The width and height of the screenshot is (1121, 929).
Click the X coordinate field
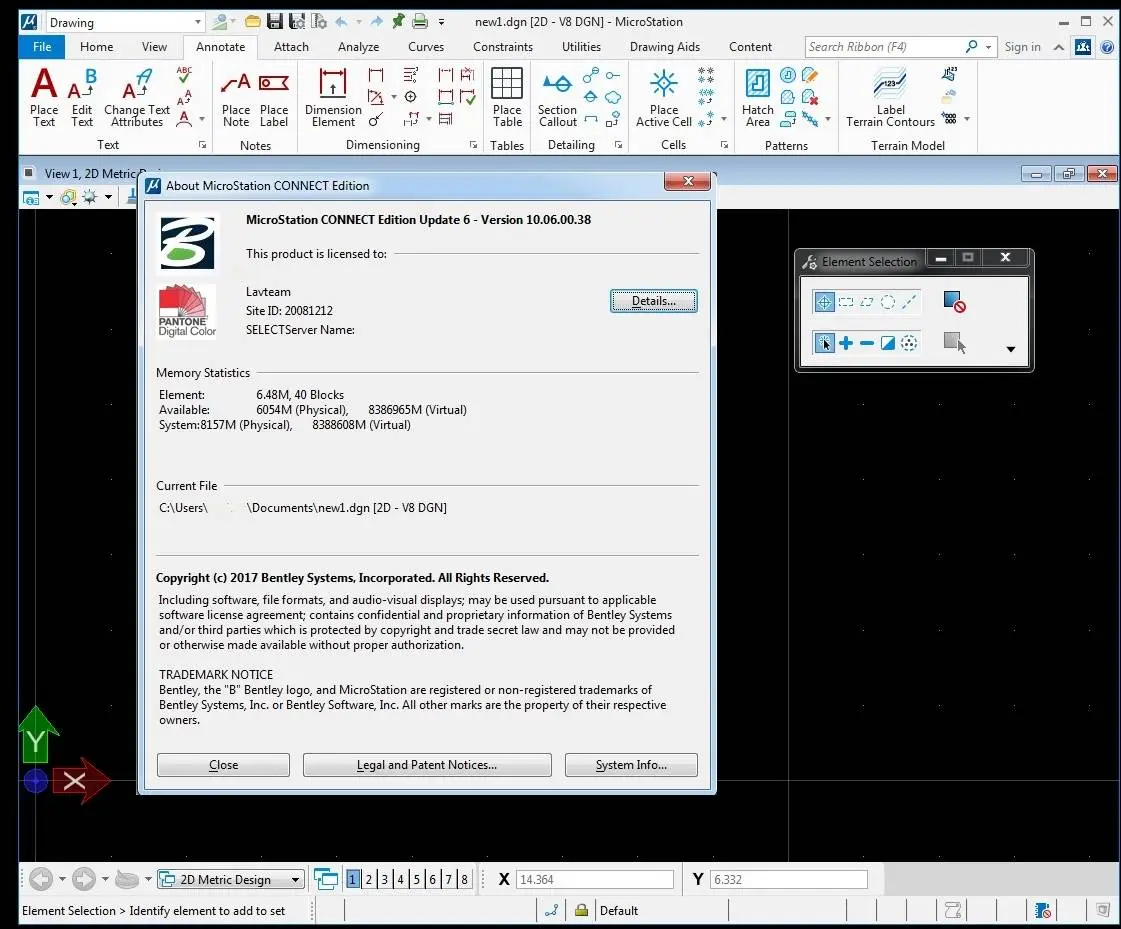595,879
